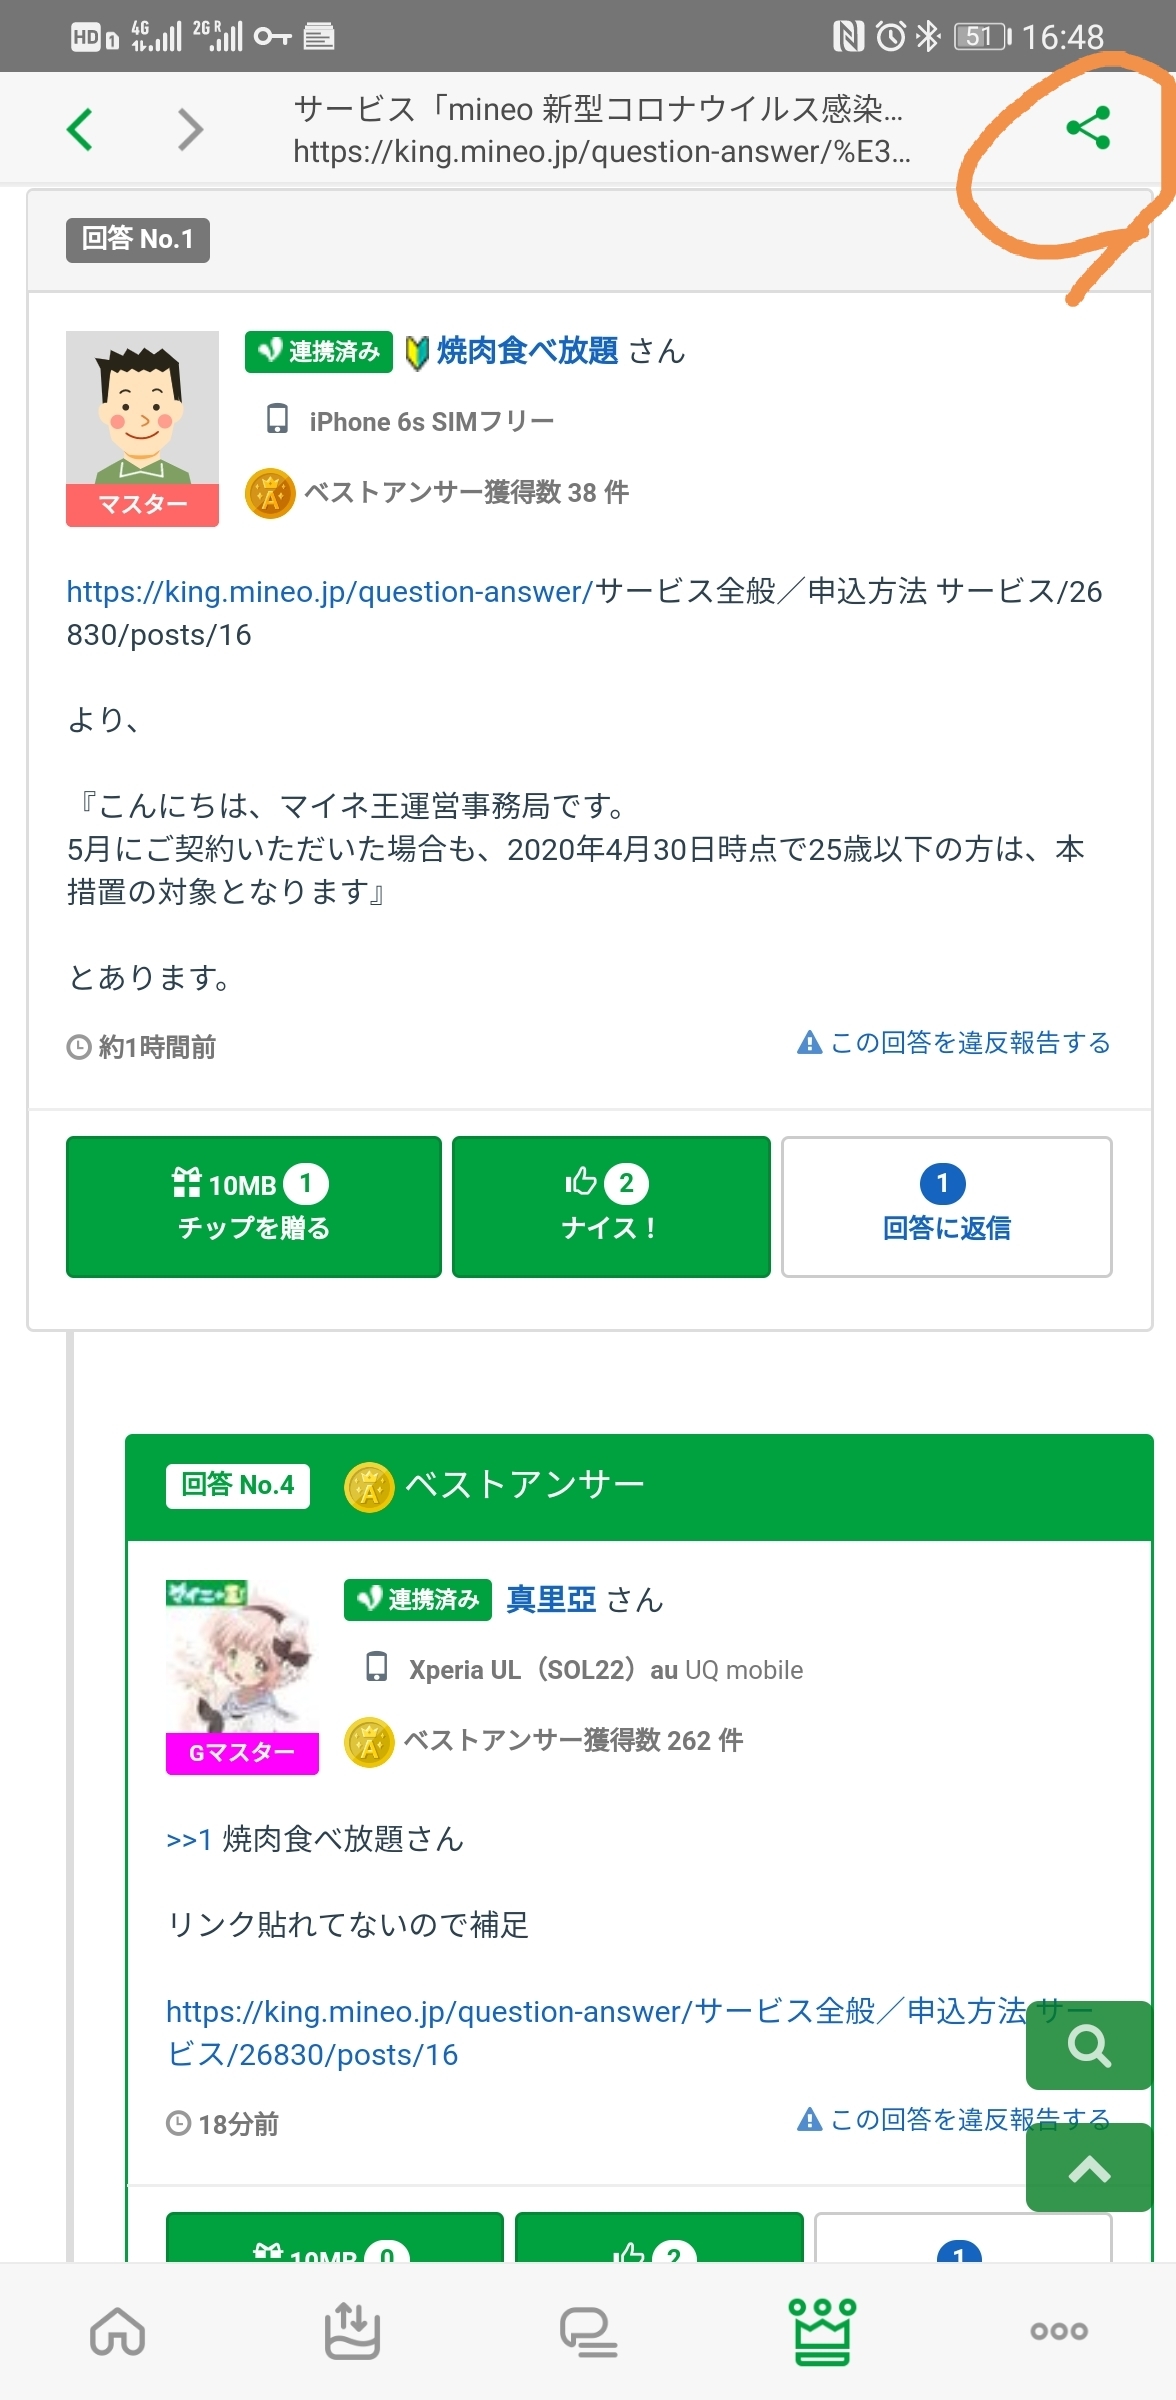Open the data download tray tab
1176x2400 pixels.
(352, 2332)
